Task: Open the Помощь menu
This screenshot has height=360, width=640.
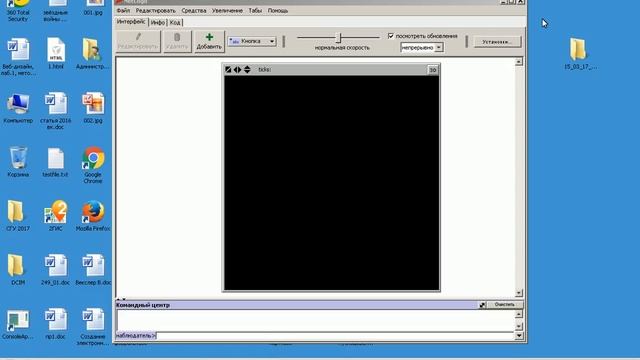Action: pos(278,11)
